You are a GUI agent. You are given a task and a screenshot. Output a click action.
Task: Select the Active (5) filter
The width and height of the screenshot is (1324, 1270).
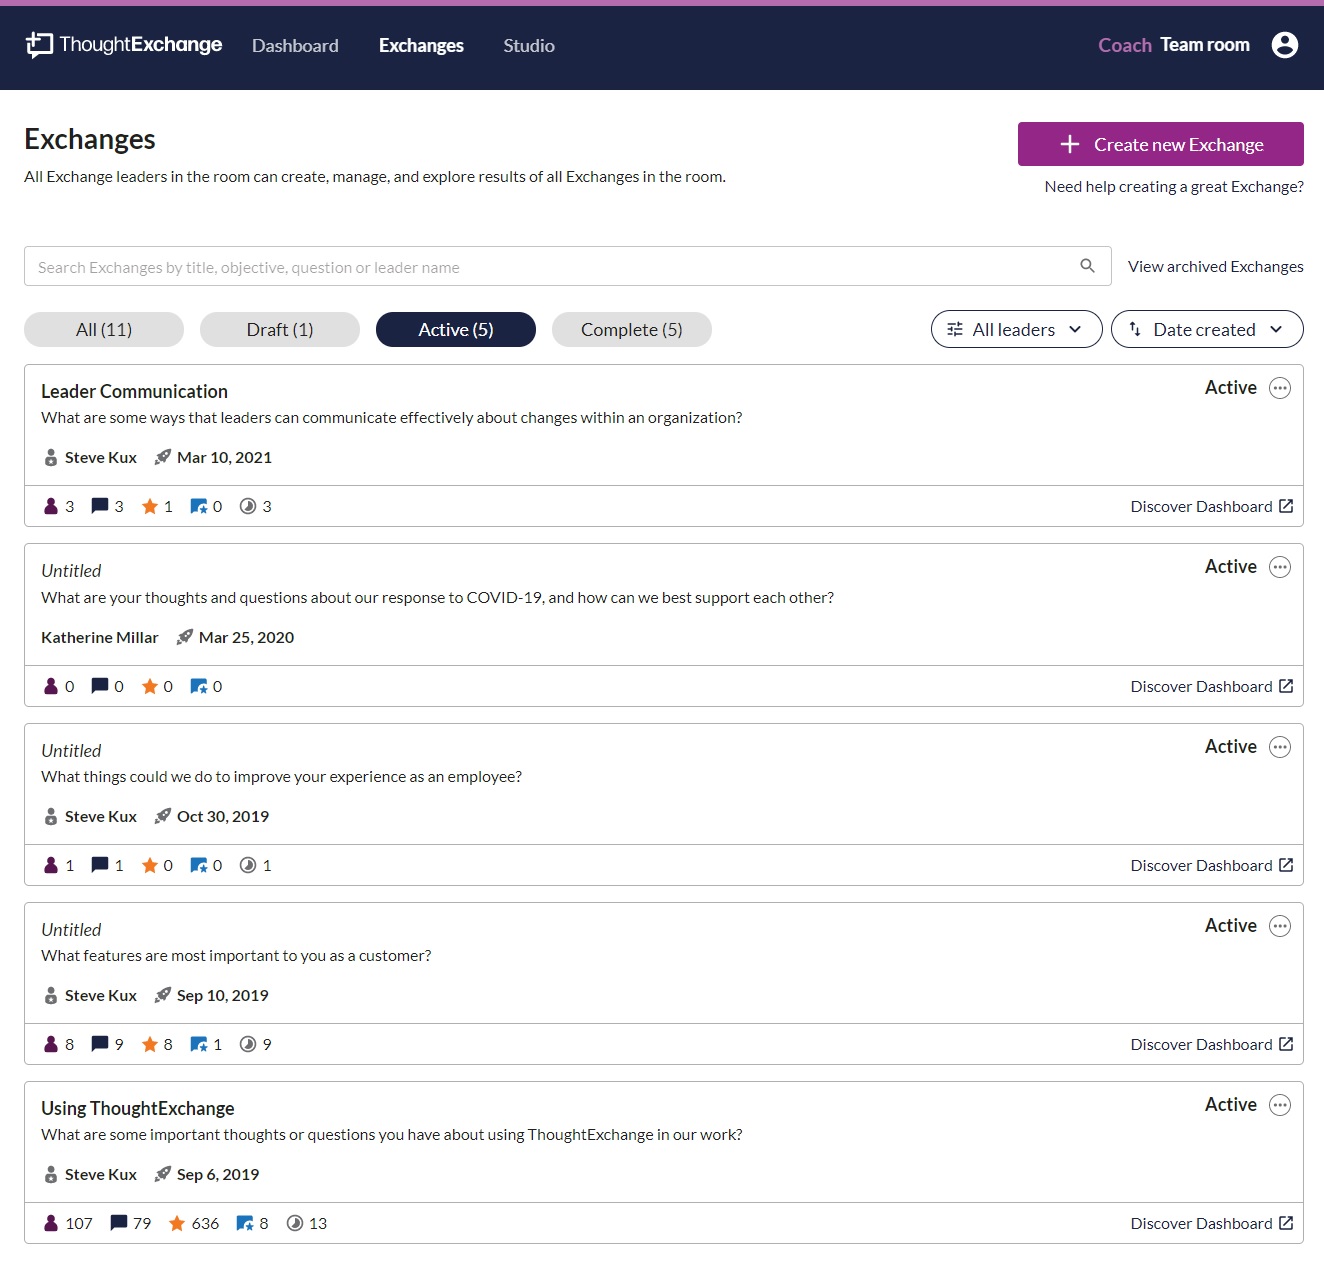pos(456,329)
